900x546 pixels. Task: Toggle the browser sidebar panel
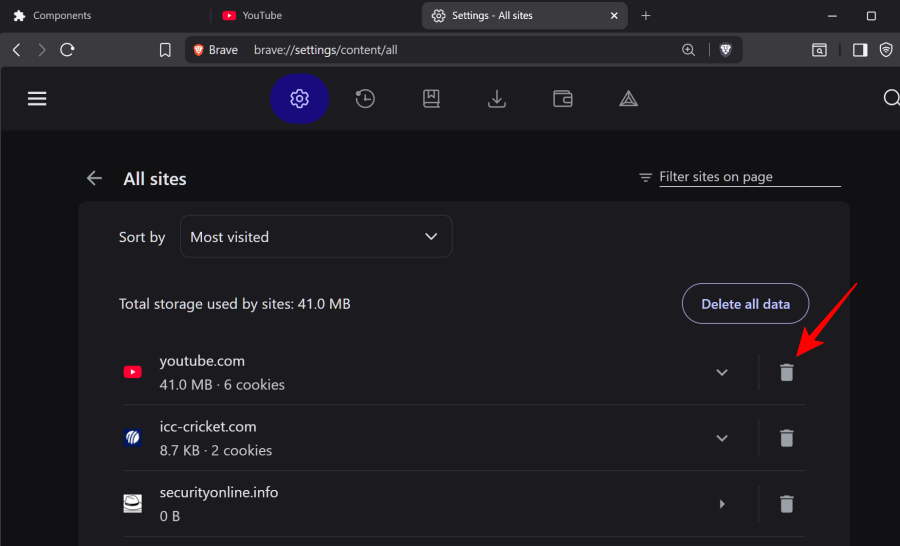(859, 50)
